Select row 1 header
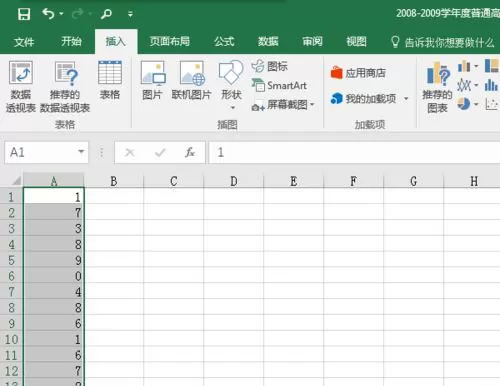The image size is (500, 386). 11,197
